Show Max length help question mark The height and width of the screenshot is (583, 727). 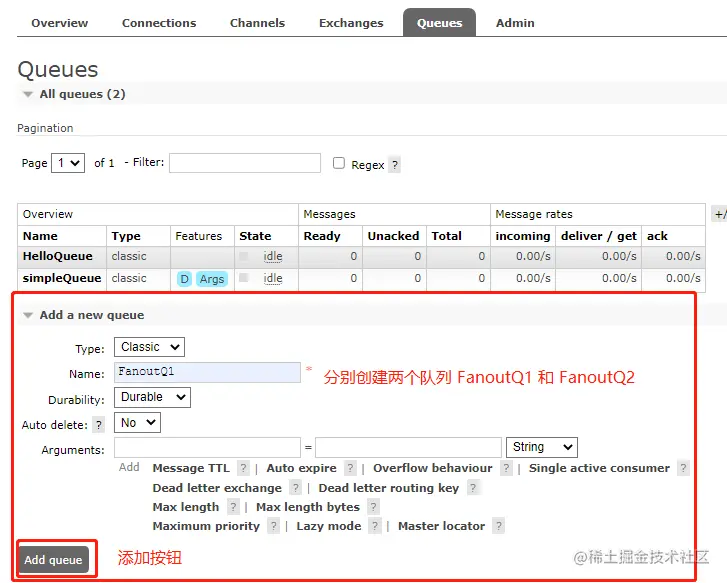pyautogui.click(x=233, y=507)
